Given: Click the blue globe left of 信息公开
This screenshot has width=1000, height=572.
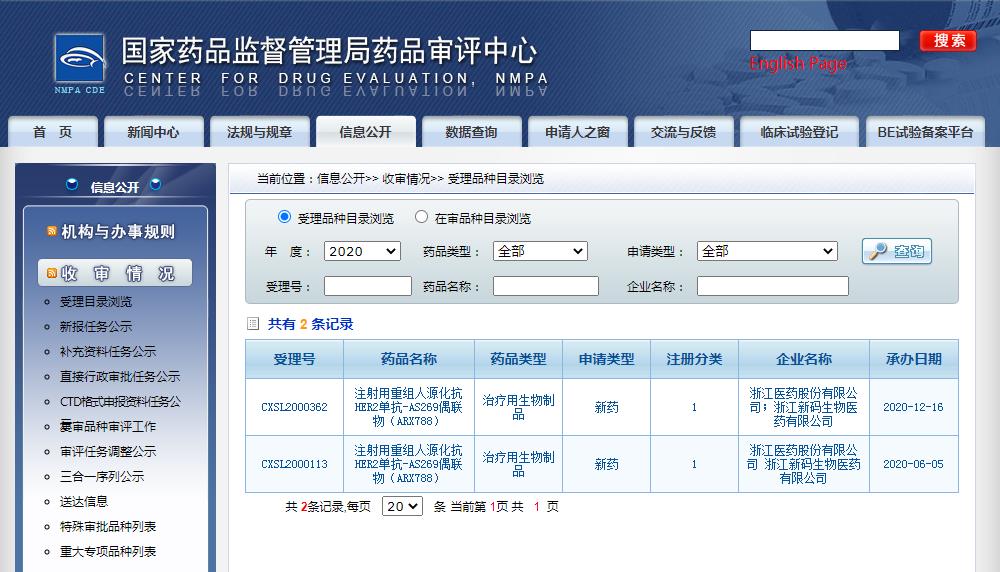Looking at the screenshot, I should pyautogui.click(x=72, y=185).
